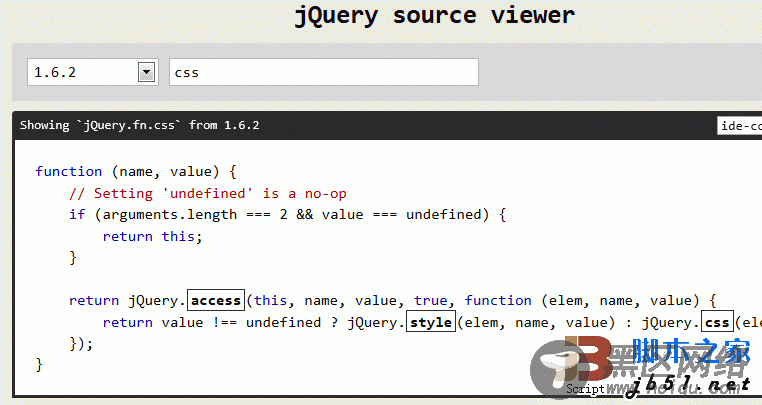
Task: Follow the boxed css method link
Action: click(x=717, y=322)
